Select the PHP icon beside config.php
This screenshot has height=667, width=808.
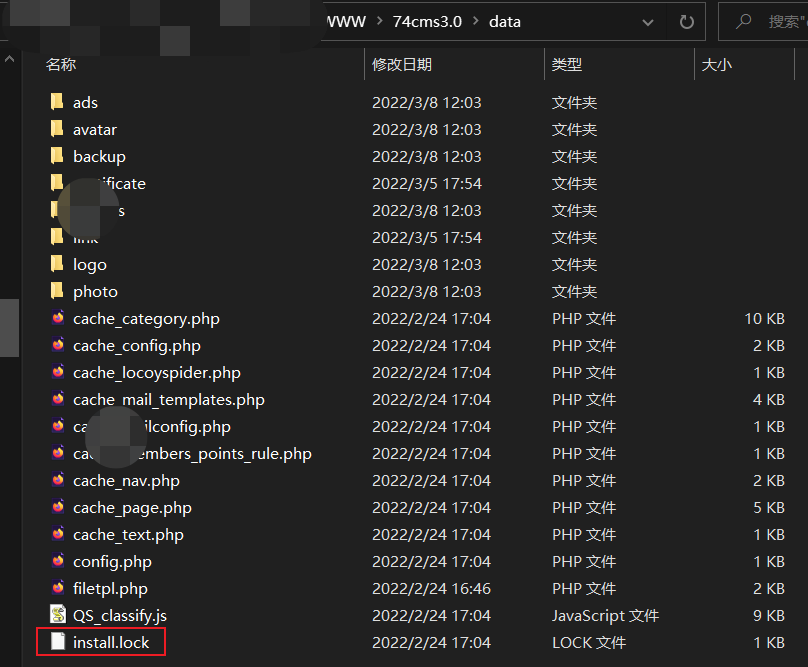click(x=57, y=561)
